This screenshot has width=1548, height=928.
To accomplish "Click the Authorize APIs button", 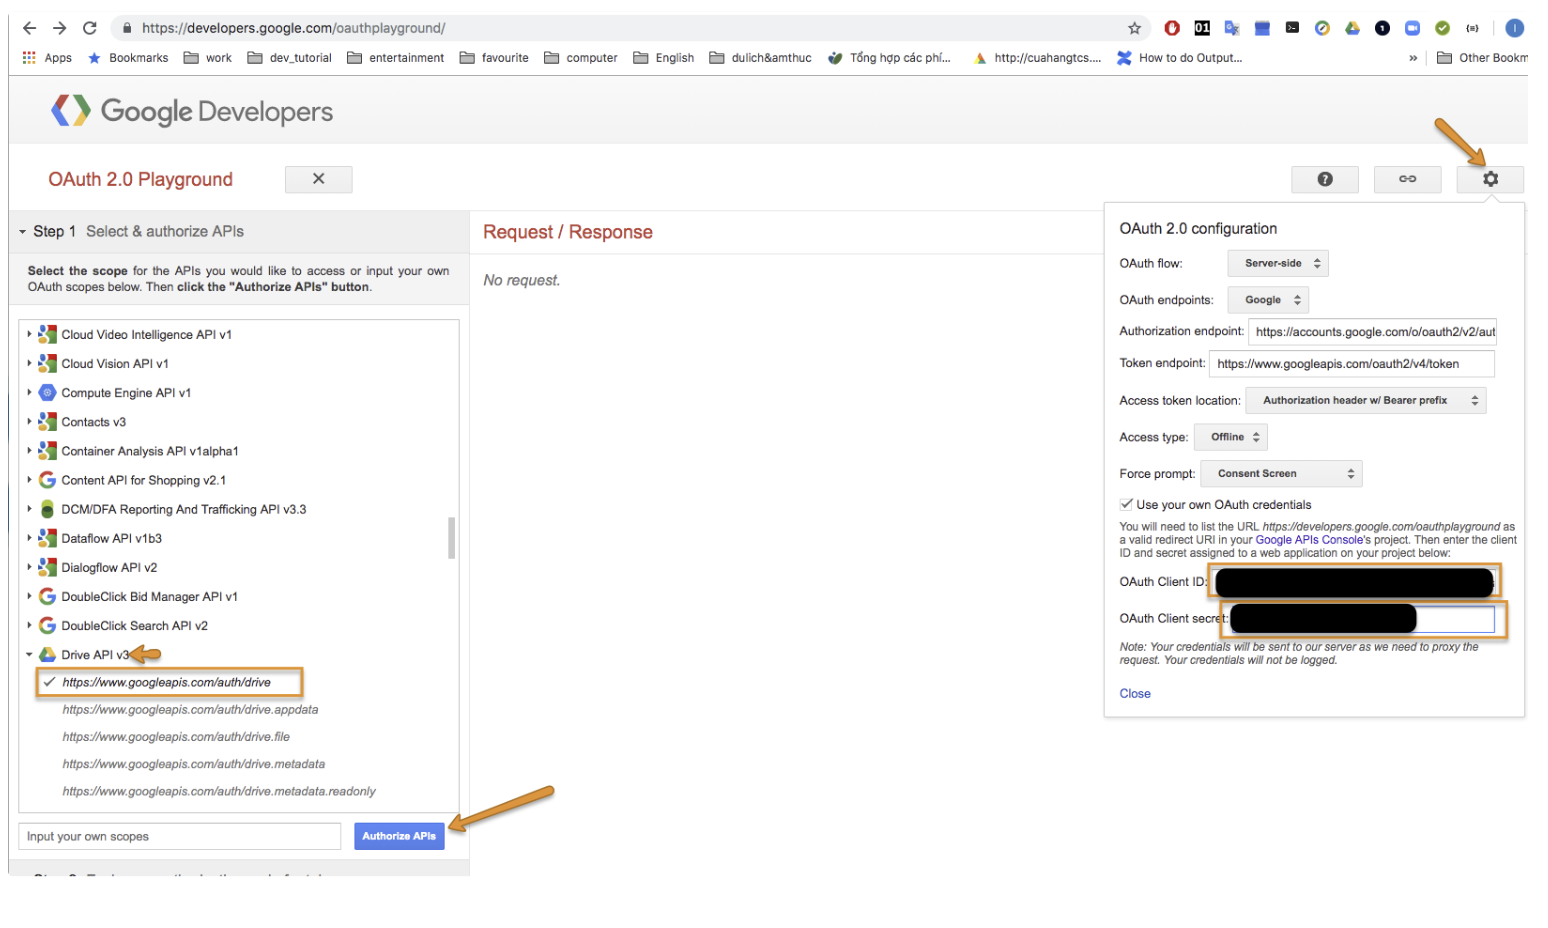I will click(x=399, y=836).
